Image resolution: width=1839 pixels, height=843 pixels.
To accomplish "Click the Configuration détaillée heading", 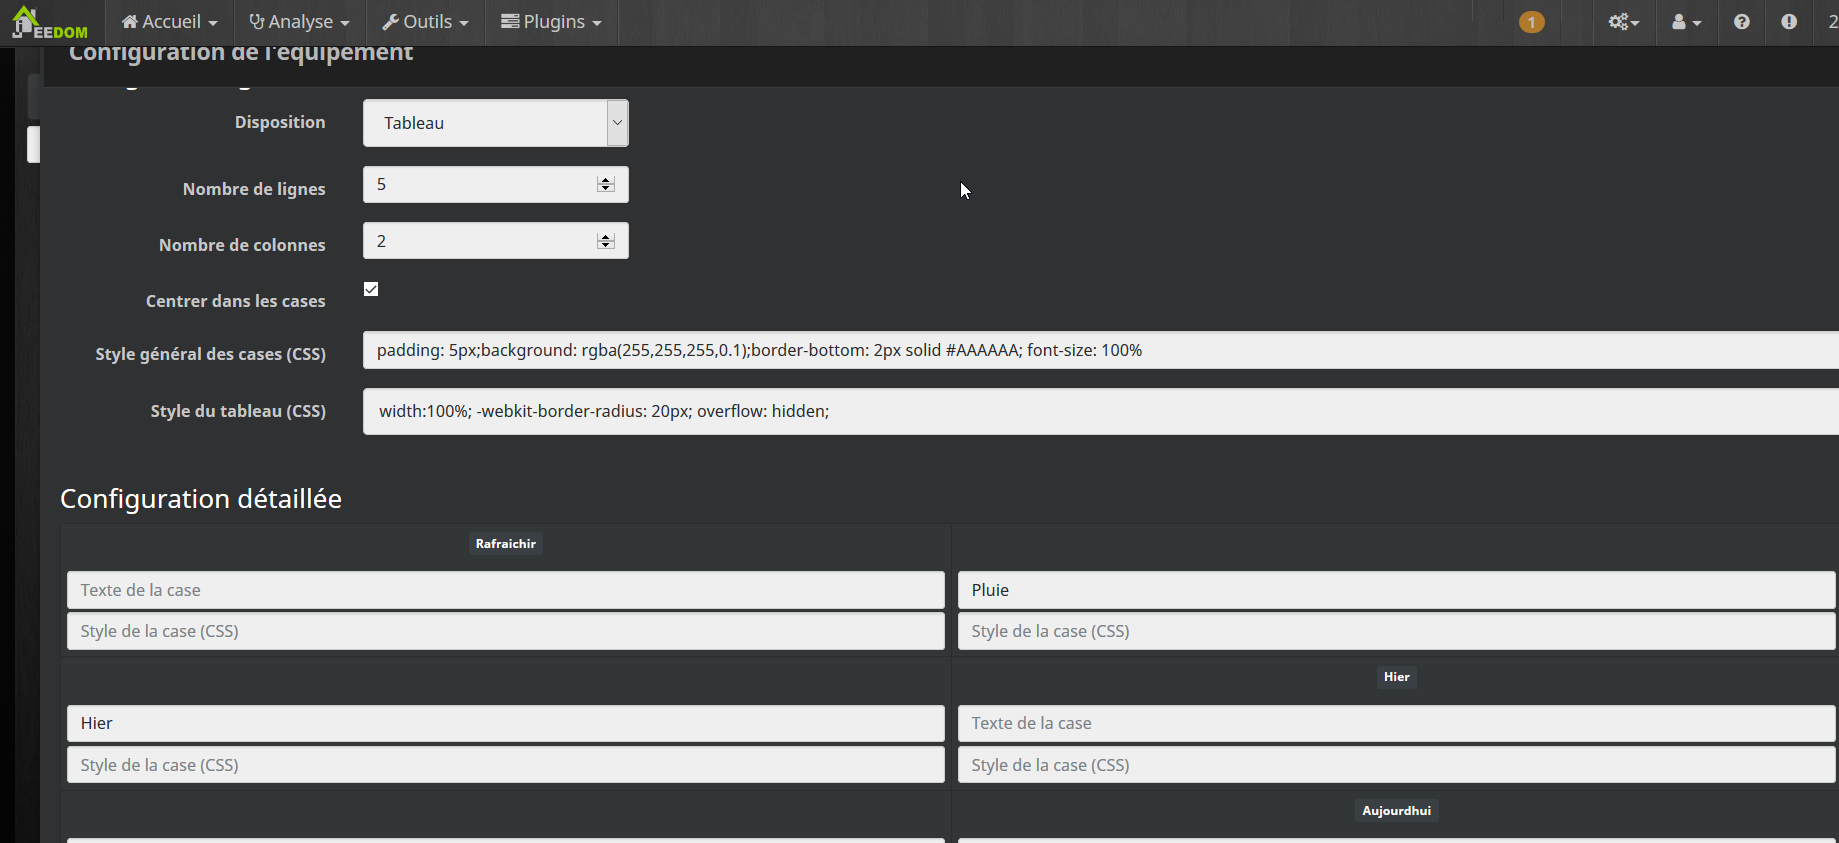I will click(x=201, y=499).
